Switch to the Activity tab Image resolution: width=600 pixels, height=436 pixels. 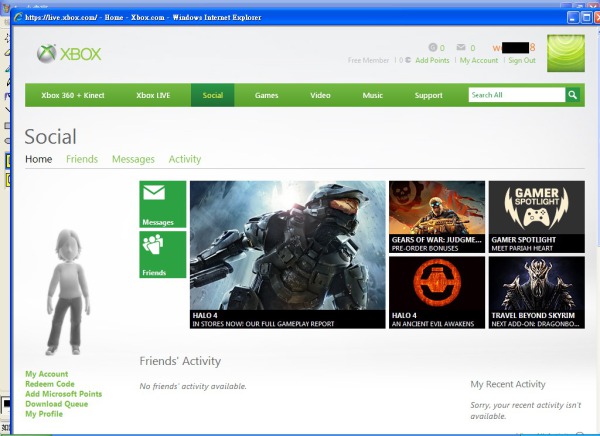185,159
